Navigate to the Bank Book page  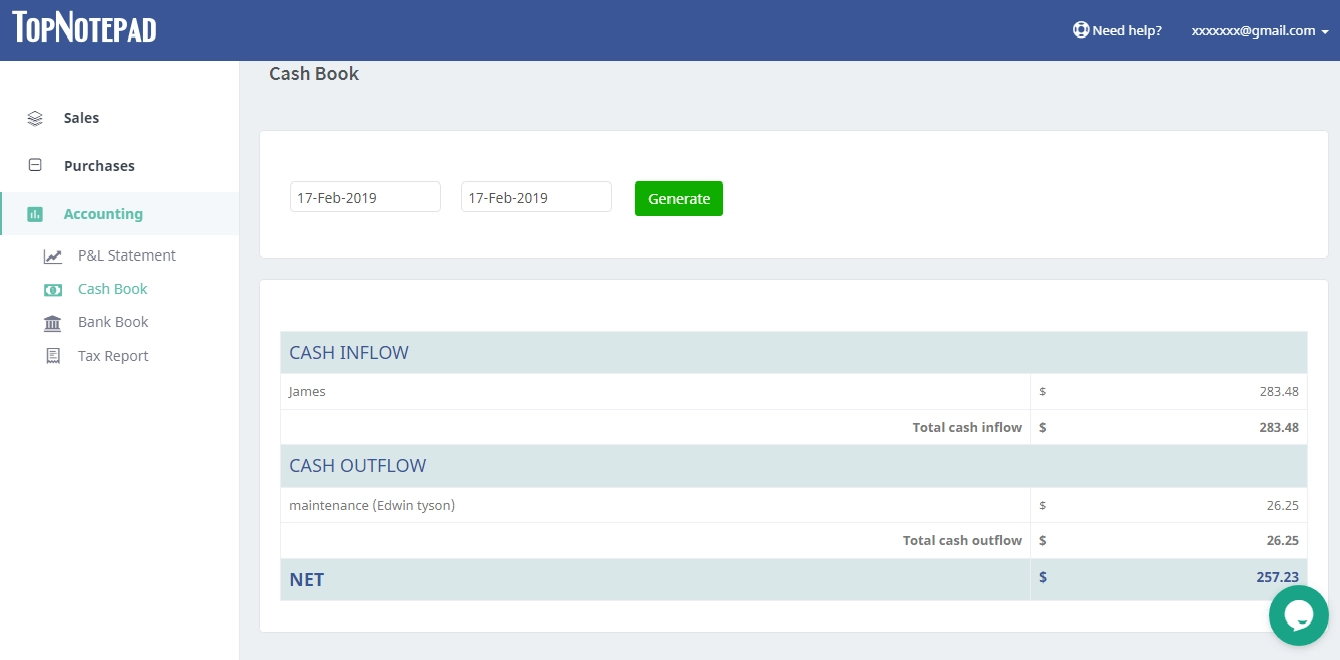coord(113,322)
